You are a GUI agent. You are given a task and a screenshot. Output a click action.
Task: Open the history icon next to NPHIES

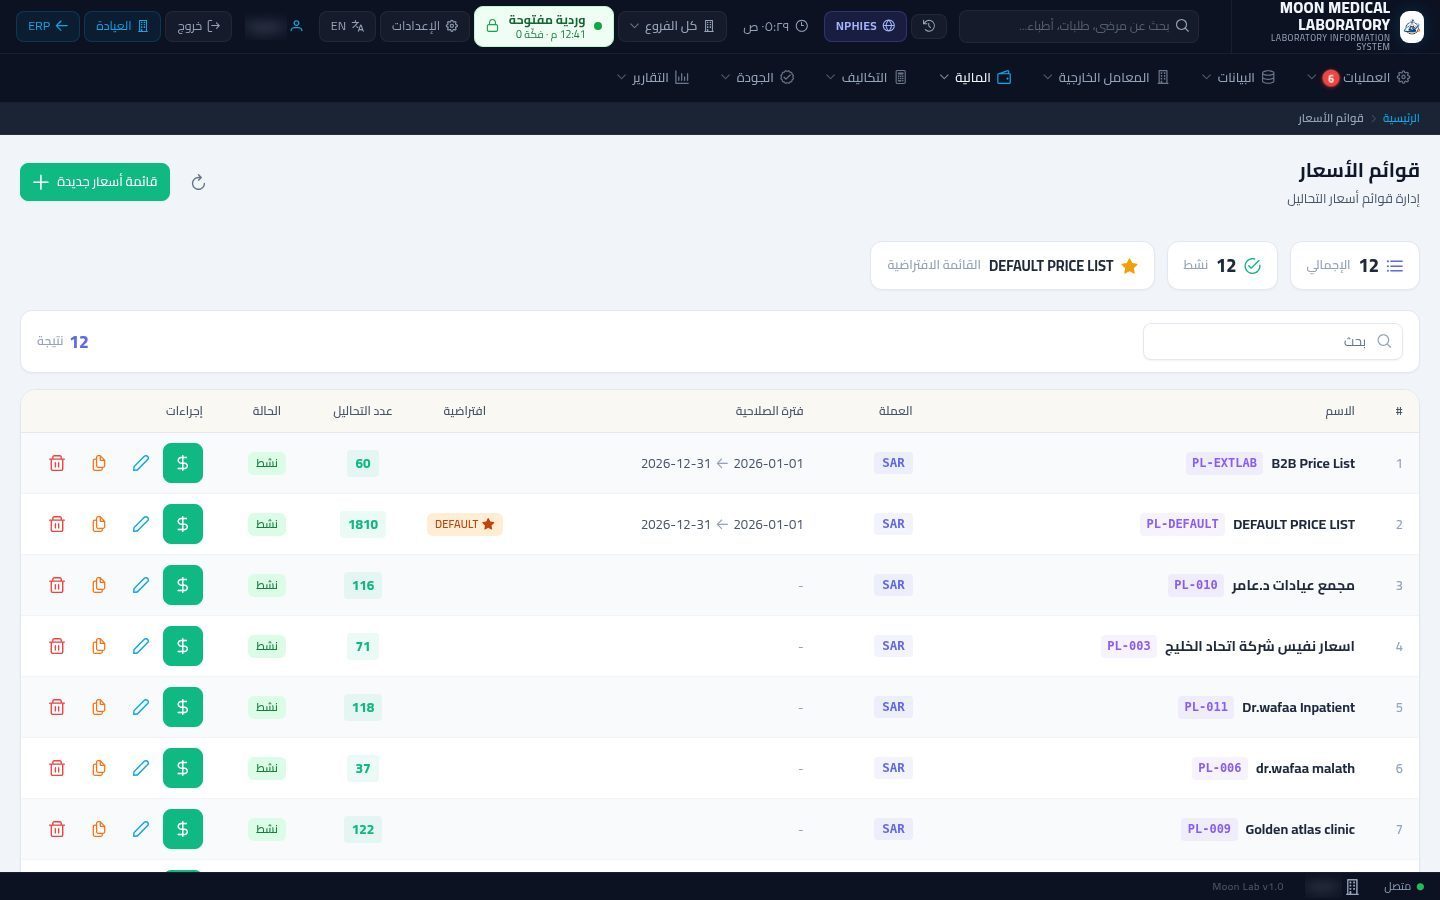click(929, 26)
